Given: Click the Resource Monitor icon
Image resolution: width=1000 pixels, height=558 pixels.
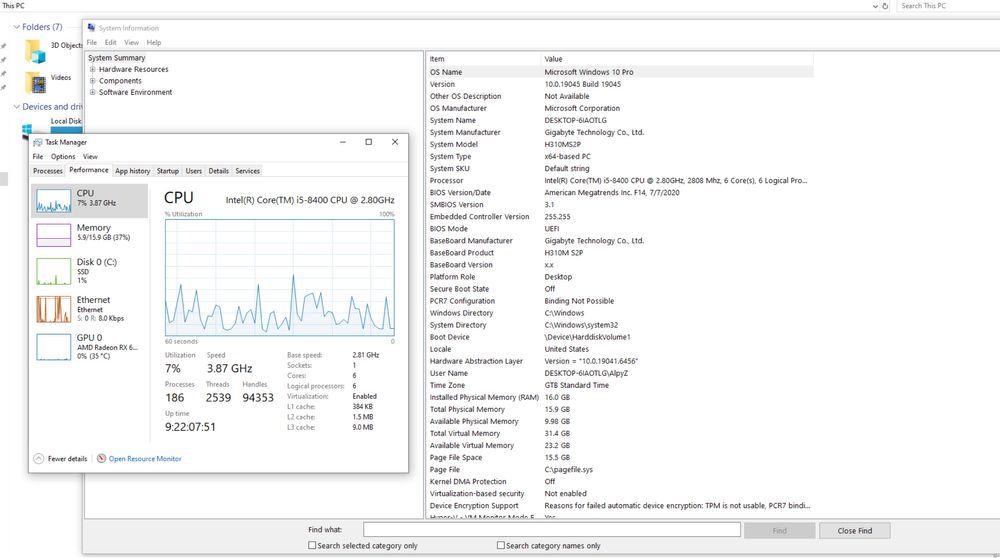Looking at the screenshot, I should (x=101, y=459).
